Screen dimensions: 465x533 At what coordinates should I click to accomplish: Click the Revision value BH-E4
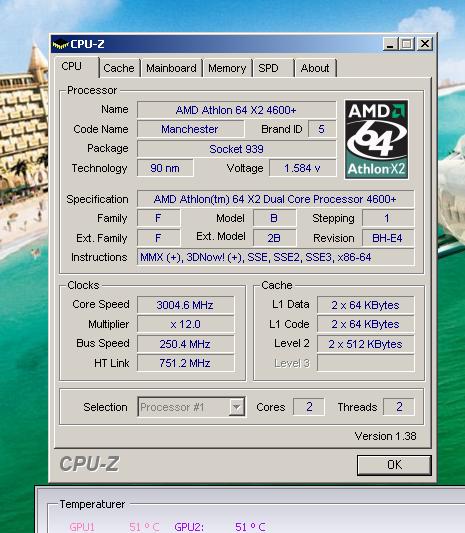click(x=388, y=238)
